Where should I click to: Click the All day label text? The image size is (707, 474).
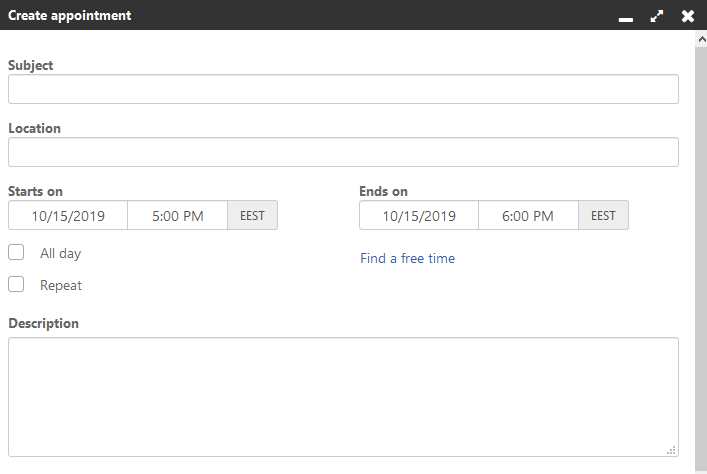point(60,253)
